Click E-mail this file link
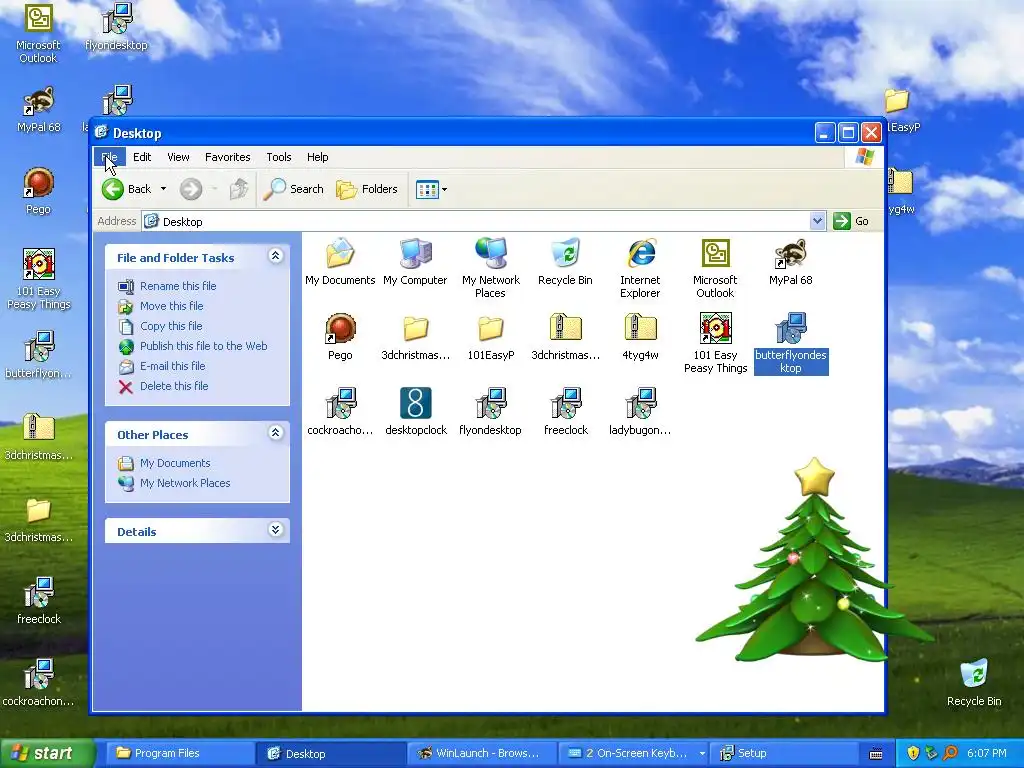The height and width of the screenshot is (768, 1024). 172,366
